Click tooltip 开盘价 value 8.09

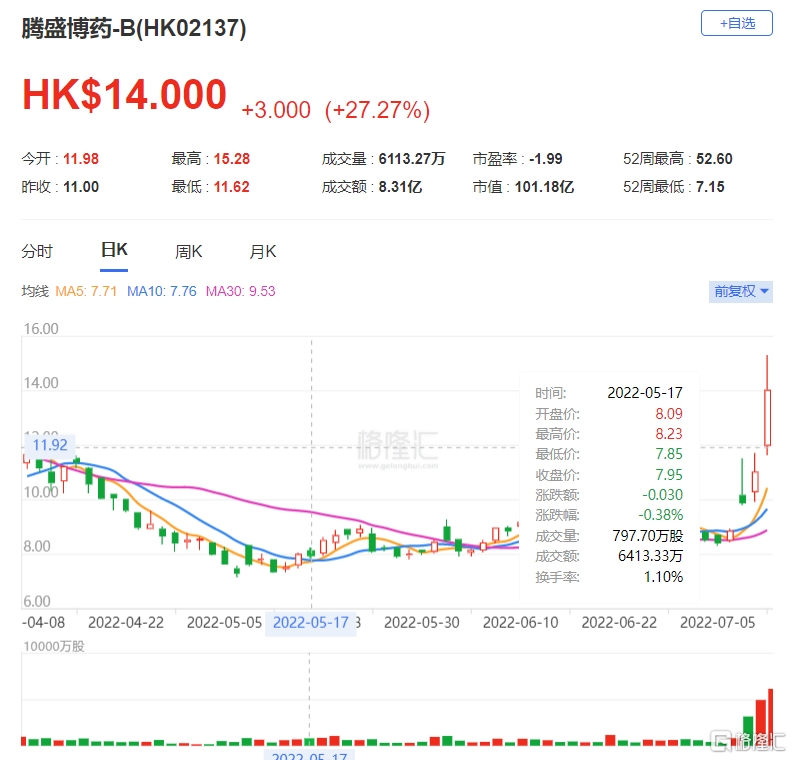pyautogui.click(x=669, y=414)
